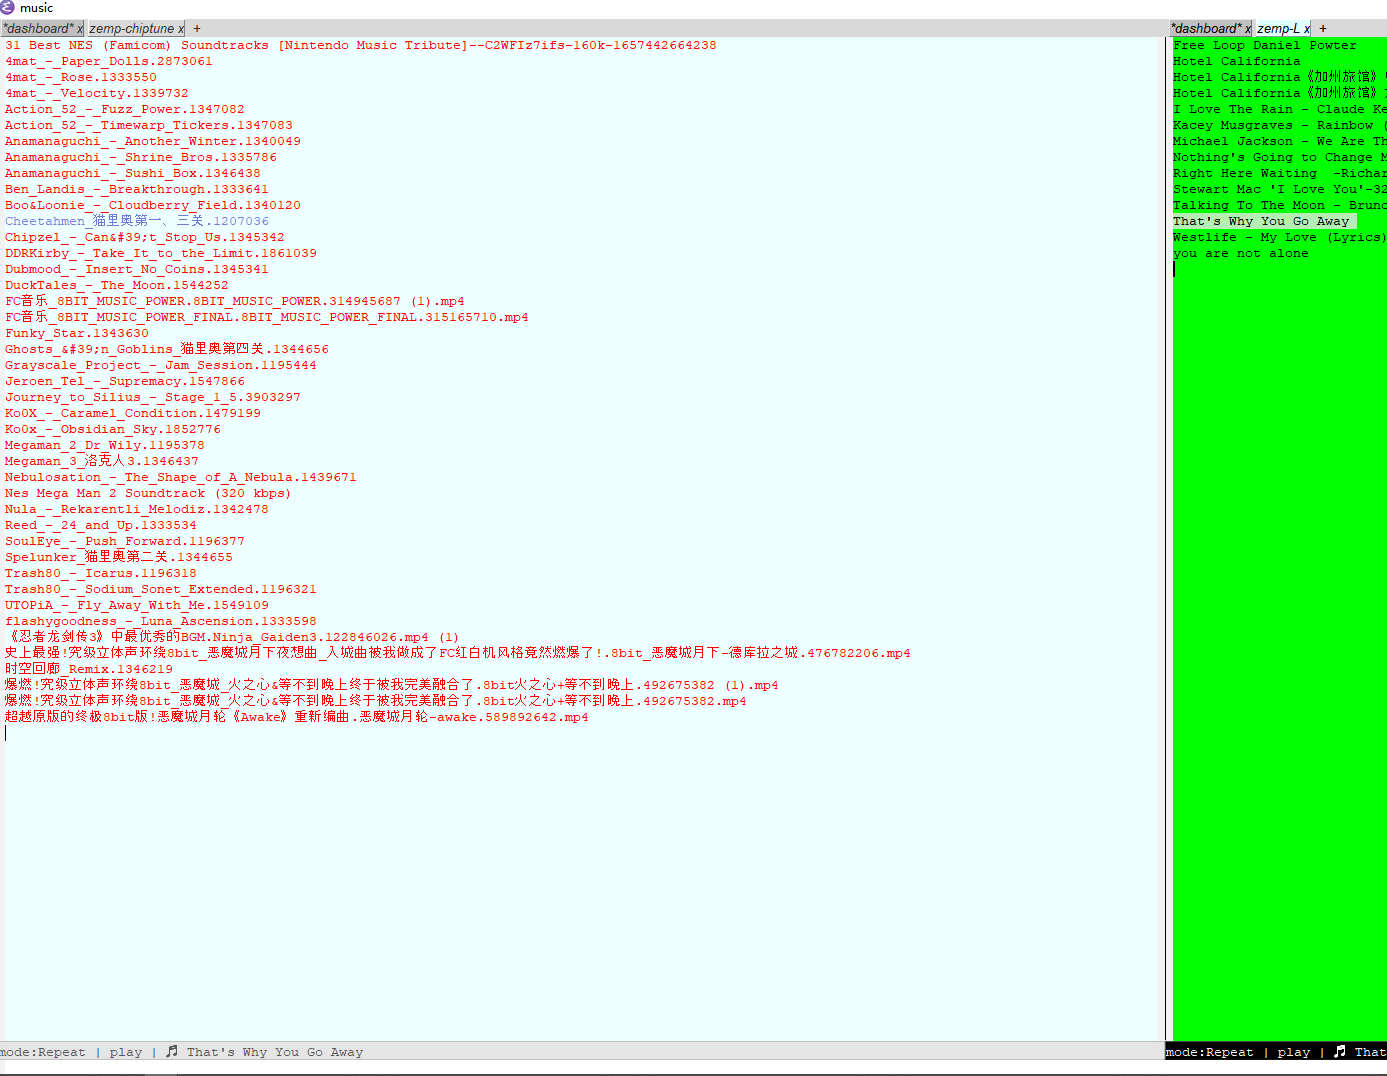This screenshot has width=1387, height=1076.
Task: Select 31 Best NES (Famicom) Soundtracks entry
Action: point(361,45)
